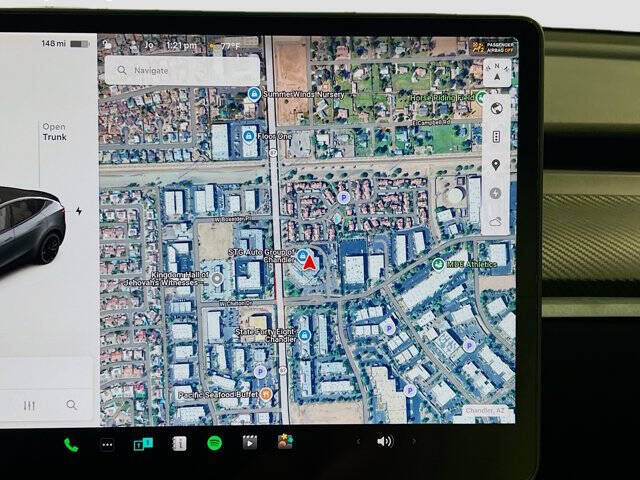Select the Floor One map pin
The image size is (640, 480).
click(x=248, y=136)
